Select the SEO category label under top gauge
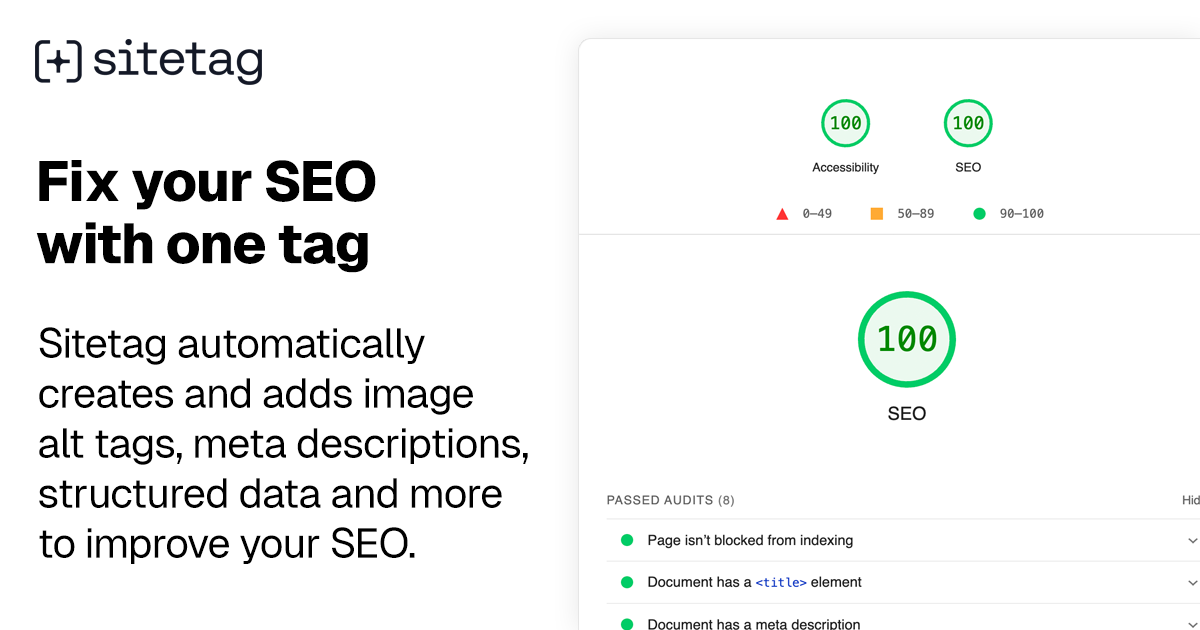The width and height of the screenshot is (1200, 630). tap(967, 167)
